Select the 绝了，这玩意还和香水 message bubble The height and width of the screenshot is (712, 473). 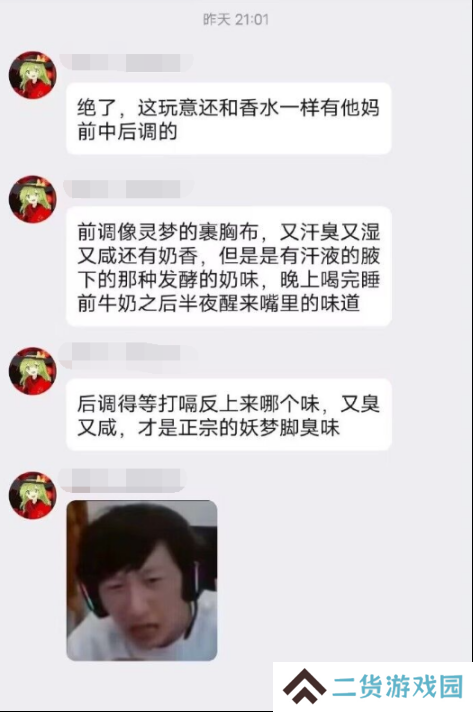[x=229, y=119]
